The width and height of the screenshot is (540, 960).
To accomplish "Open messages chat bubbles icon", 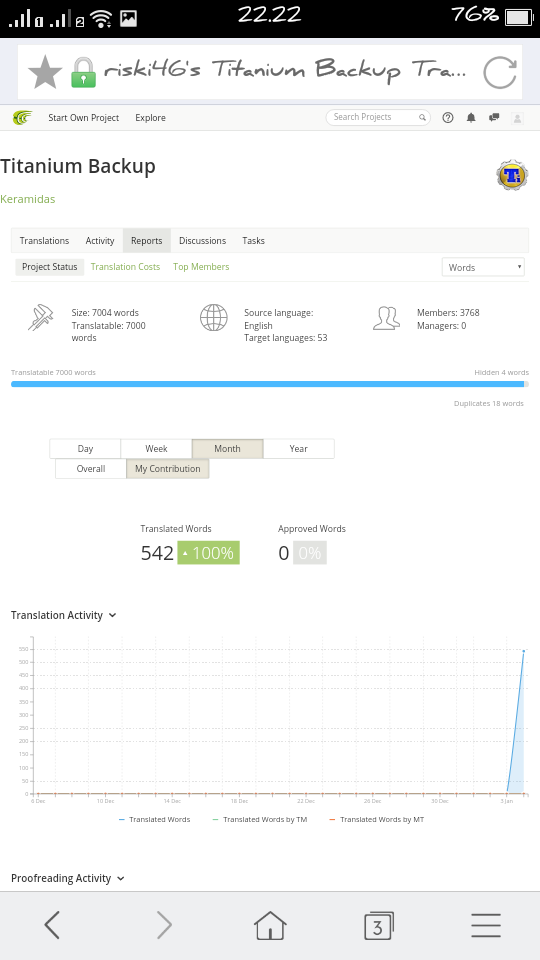I will [494, 118].
